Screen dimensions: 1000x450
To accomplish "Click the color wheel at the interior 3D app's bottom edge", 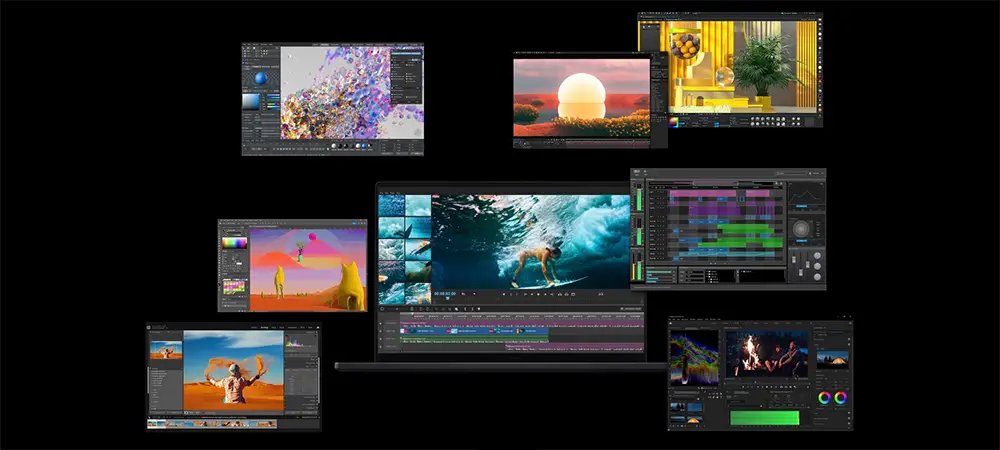I will [673, 121].
